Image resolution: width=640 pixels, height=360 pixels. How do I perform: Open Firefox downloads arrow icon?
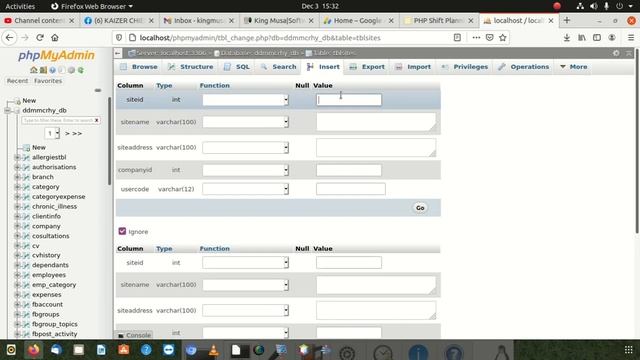coord(567,38)
